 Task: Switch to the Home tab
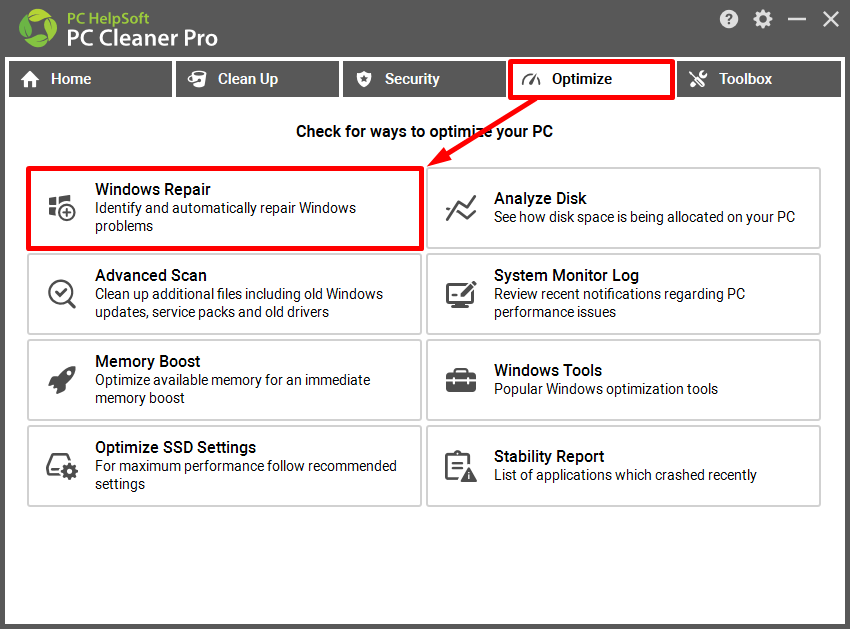click(x=91, y=79)
